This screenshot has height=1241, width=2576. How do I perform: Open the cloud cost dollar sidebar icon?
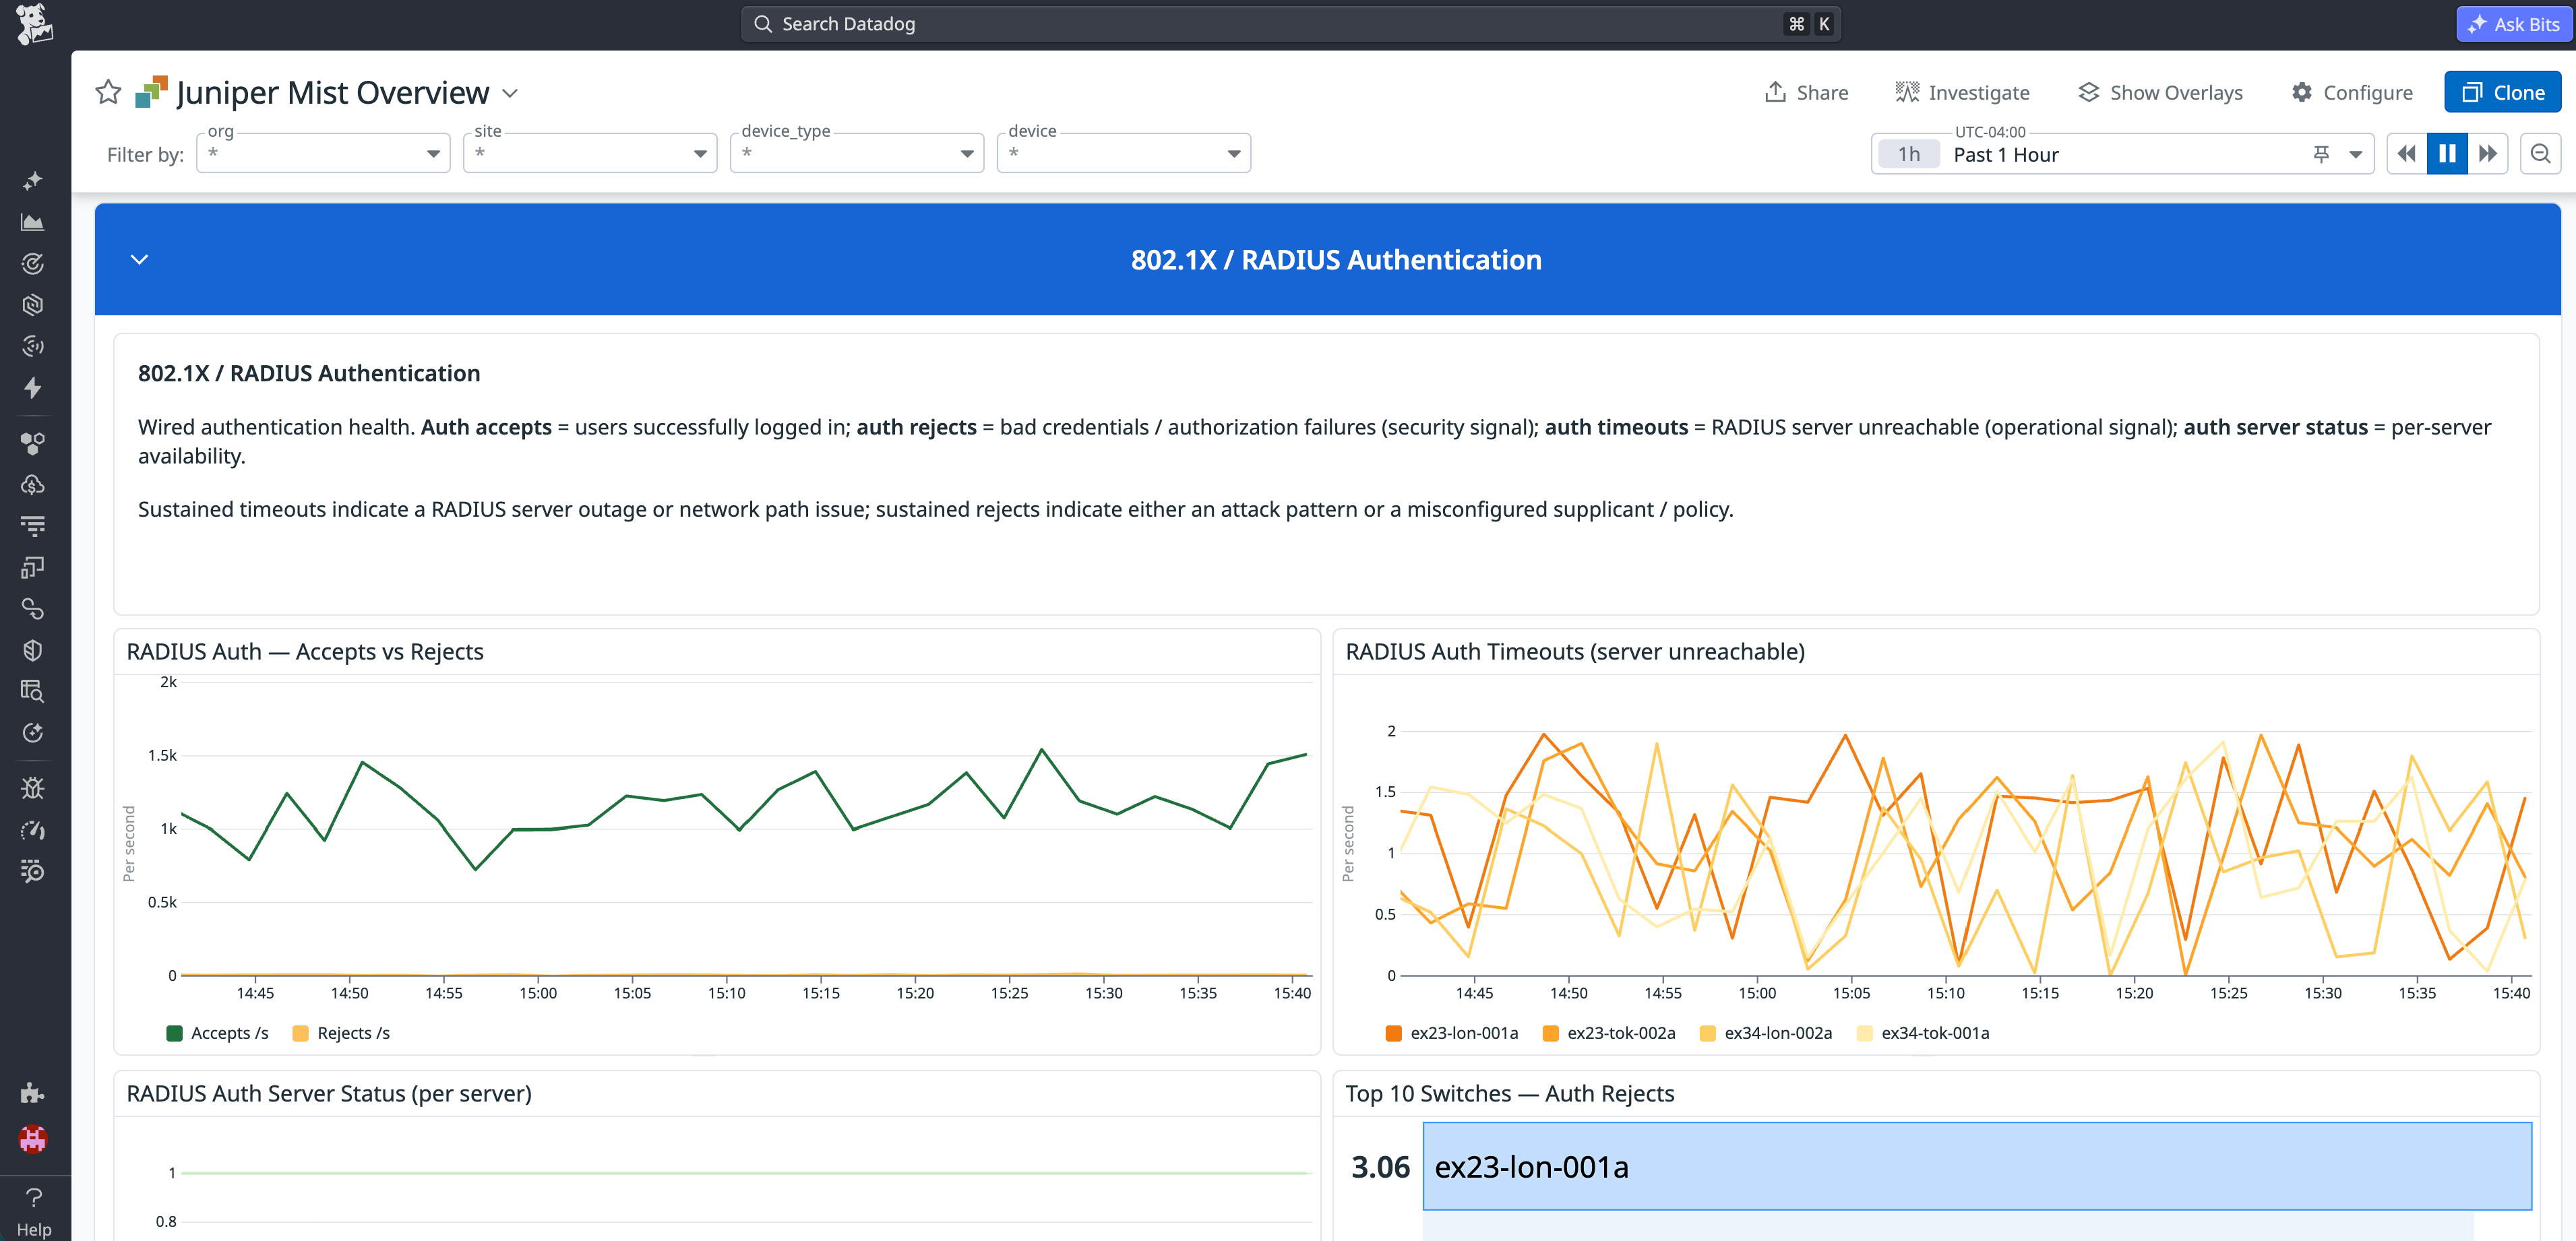click(x=33, y=485)
